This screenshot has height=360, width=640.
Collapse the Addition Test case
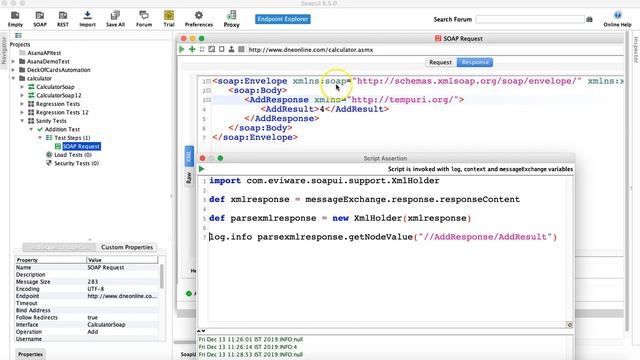coord(31,129)
